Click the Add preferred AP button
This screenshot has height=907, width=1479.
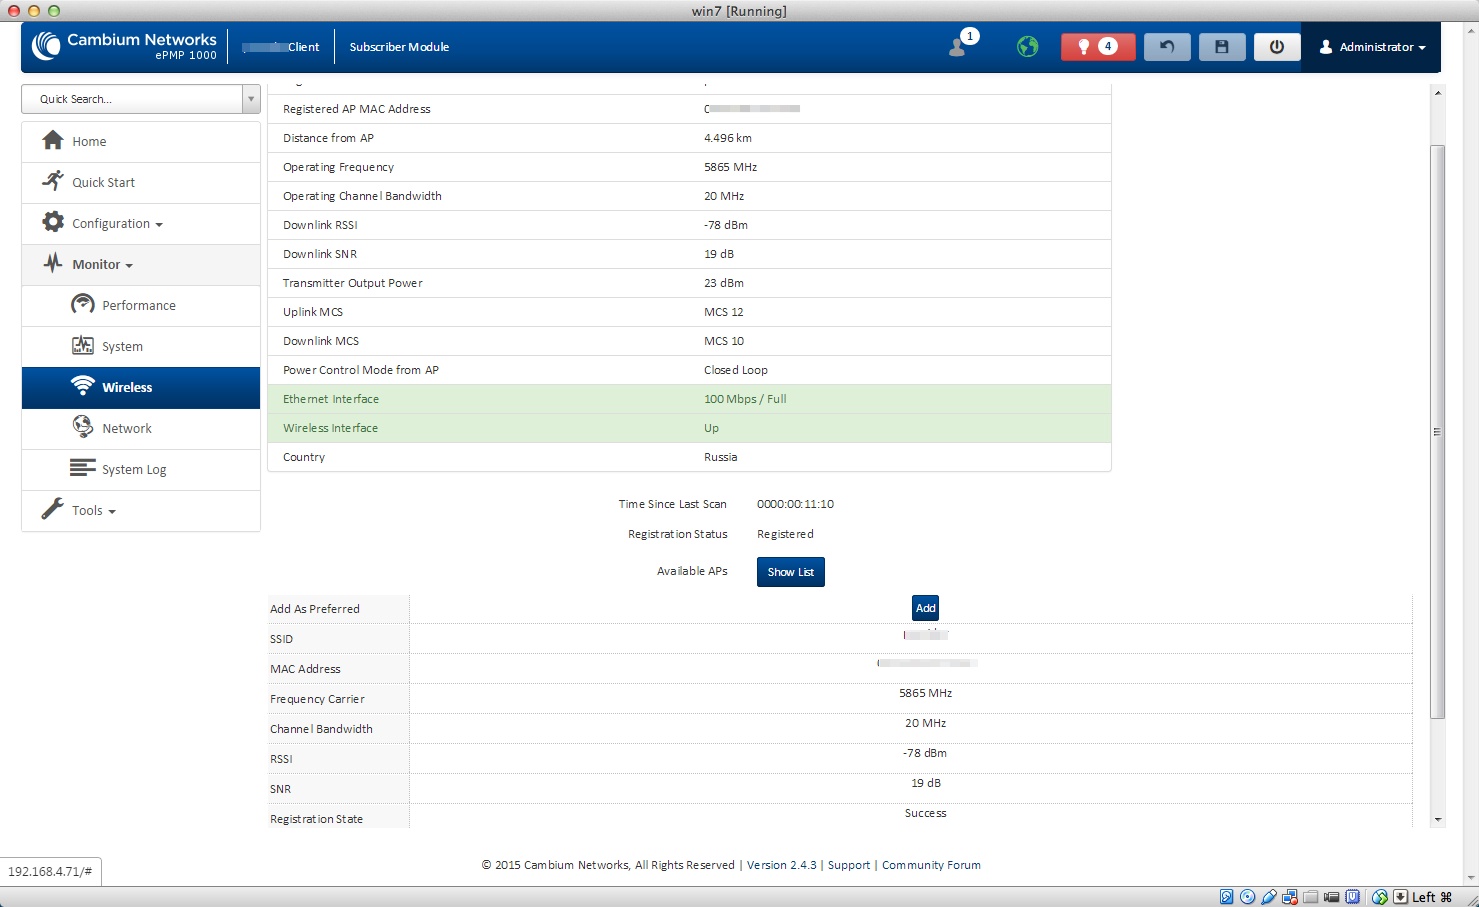[x=925, y=608]
